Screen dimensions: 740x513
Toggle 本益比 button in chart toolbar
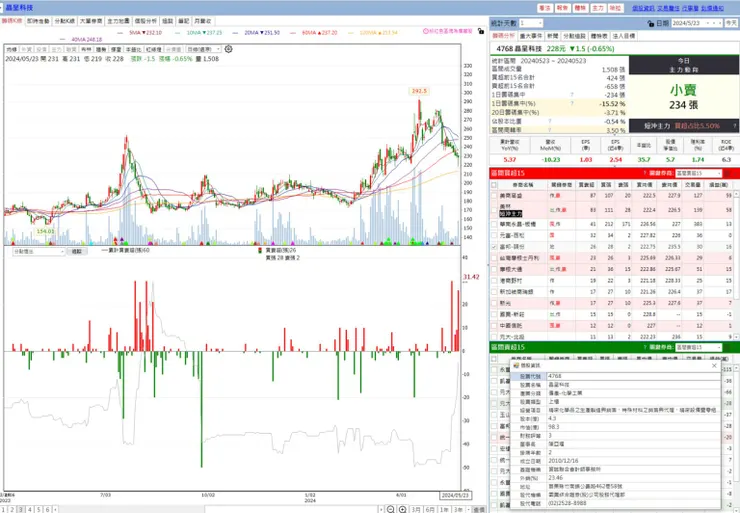(x=134, y=49)
